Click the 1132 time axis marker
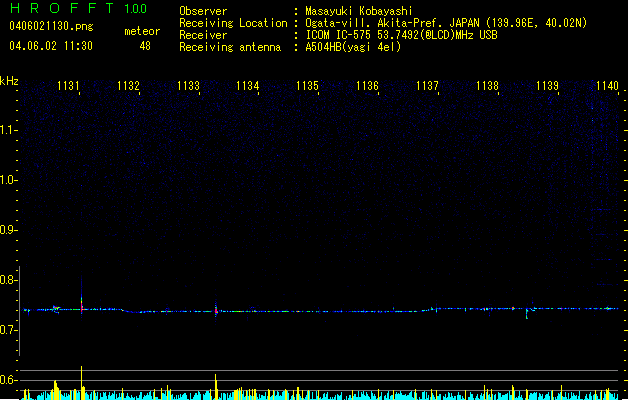Screen dimensions: 629x400 coord(128,86)
